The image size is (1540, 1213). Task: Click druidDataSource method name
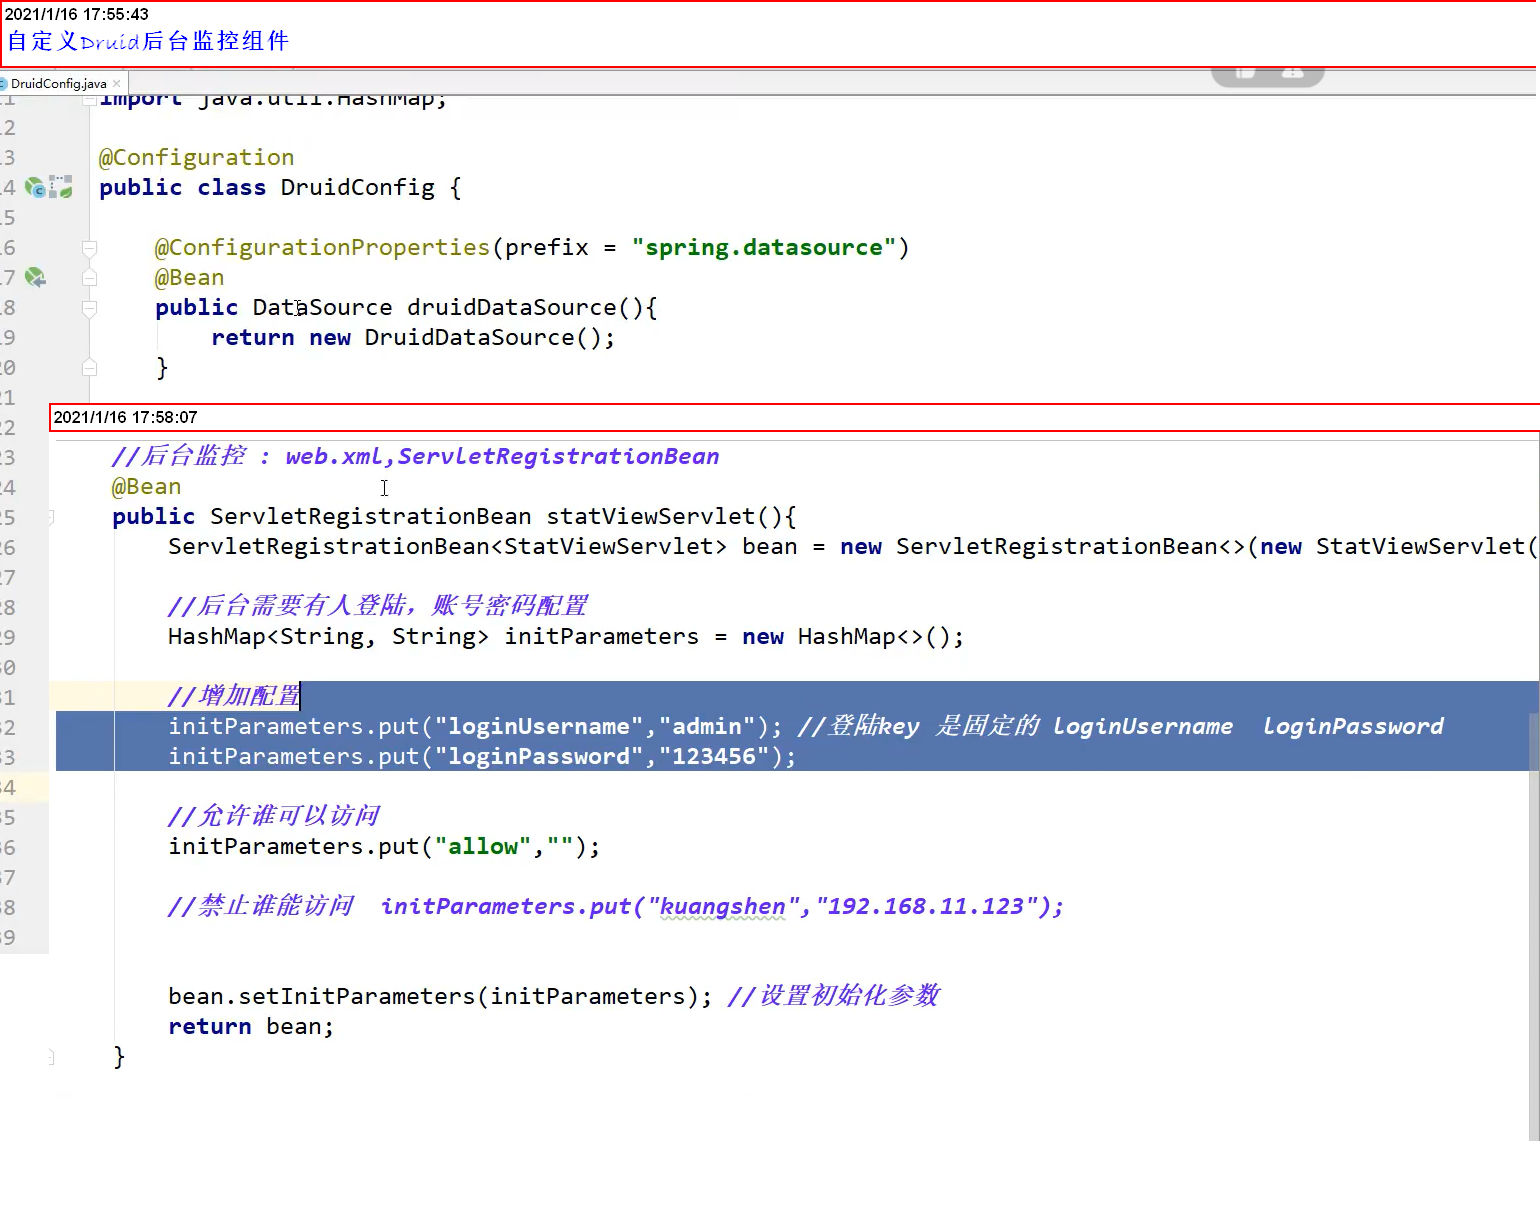point(511,307)
